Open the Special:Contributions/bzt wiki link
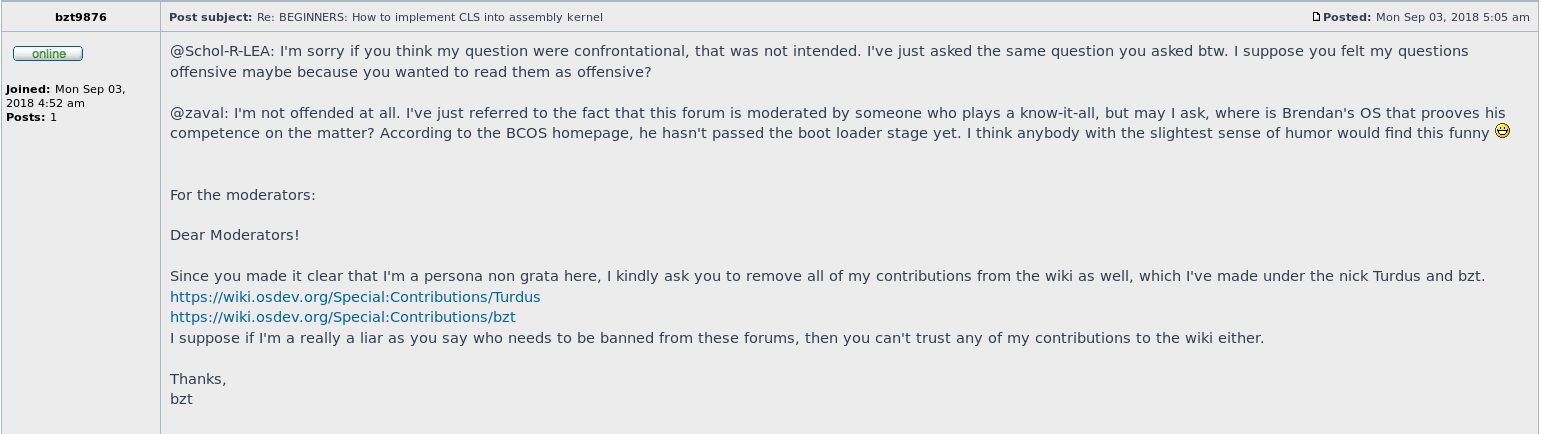The width and height of the screenshot is (1541, 434). click(343, 317)
